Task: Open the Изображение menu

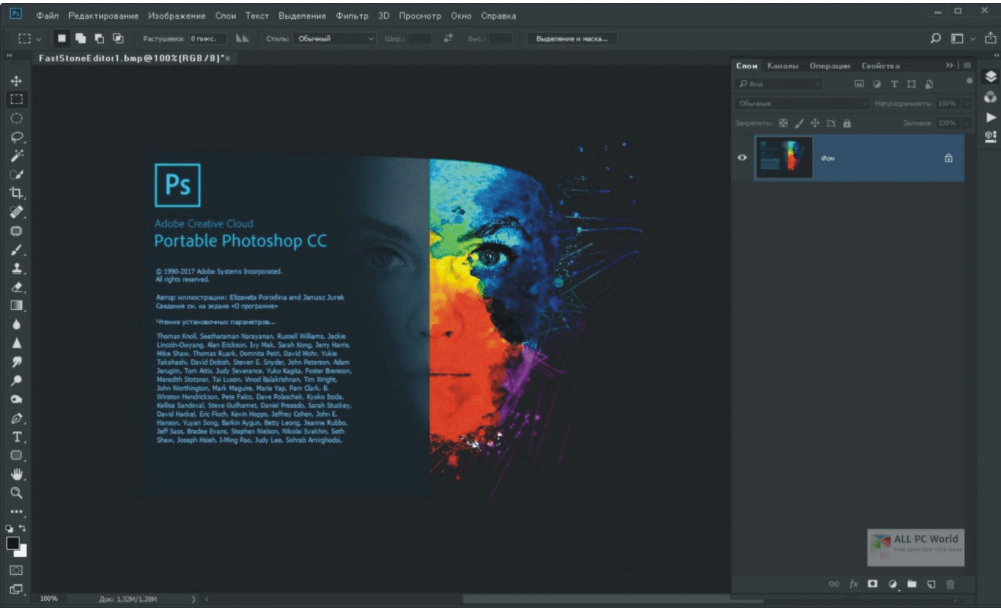Action: pyautogui.click(x=177, y=15)
